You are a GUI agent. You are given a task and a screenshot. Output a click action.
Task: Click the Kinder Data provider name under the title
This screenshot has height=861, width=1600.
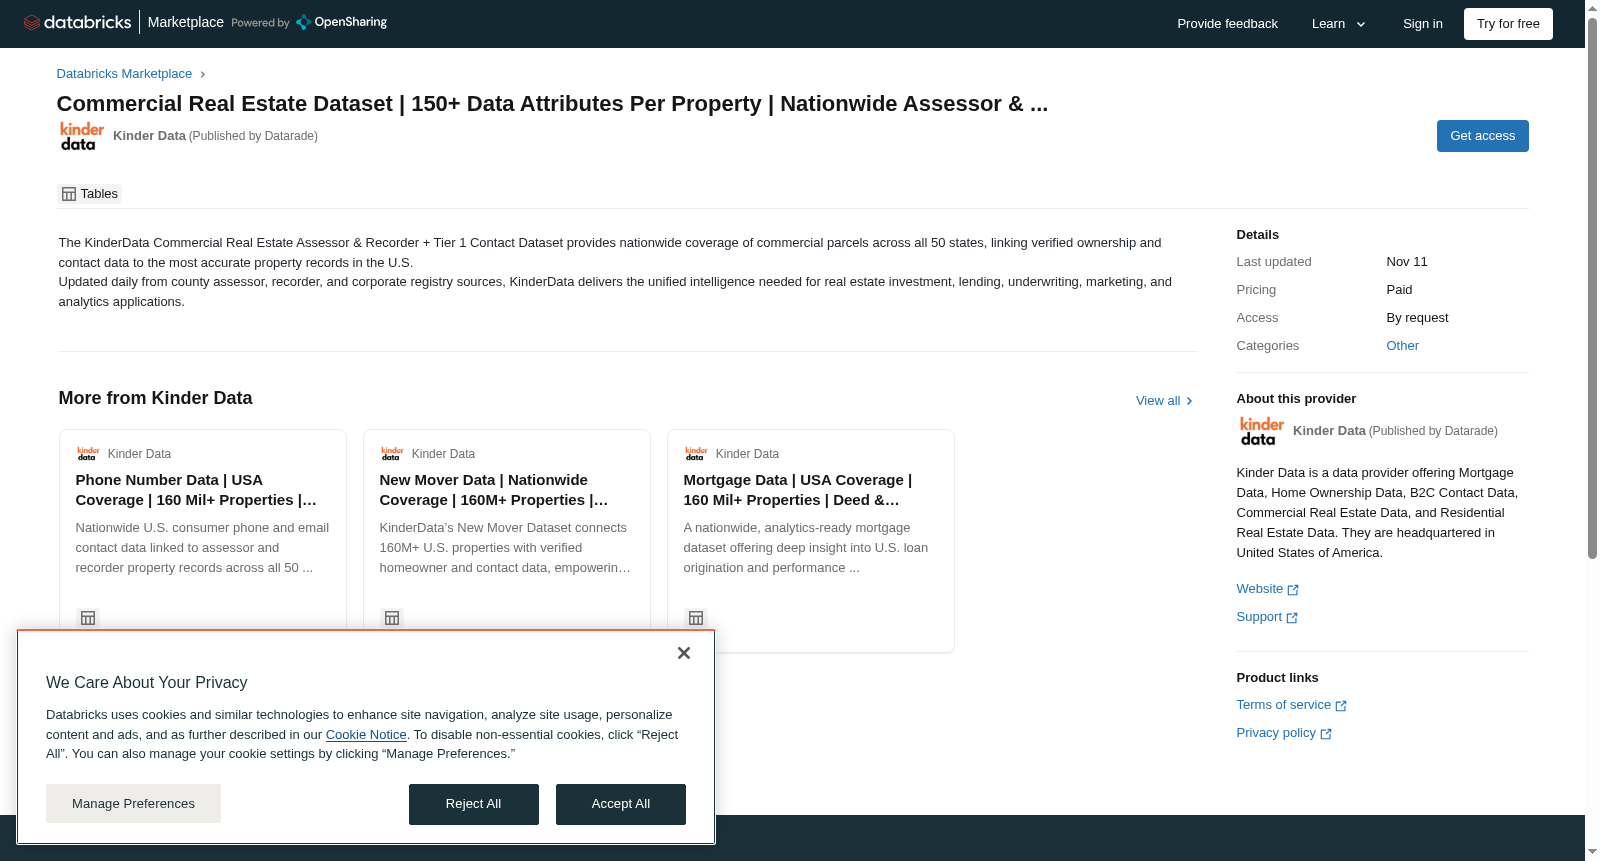(x=149, y=136)
